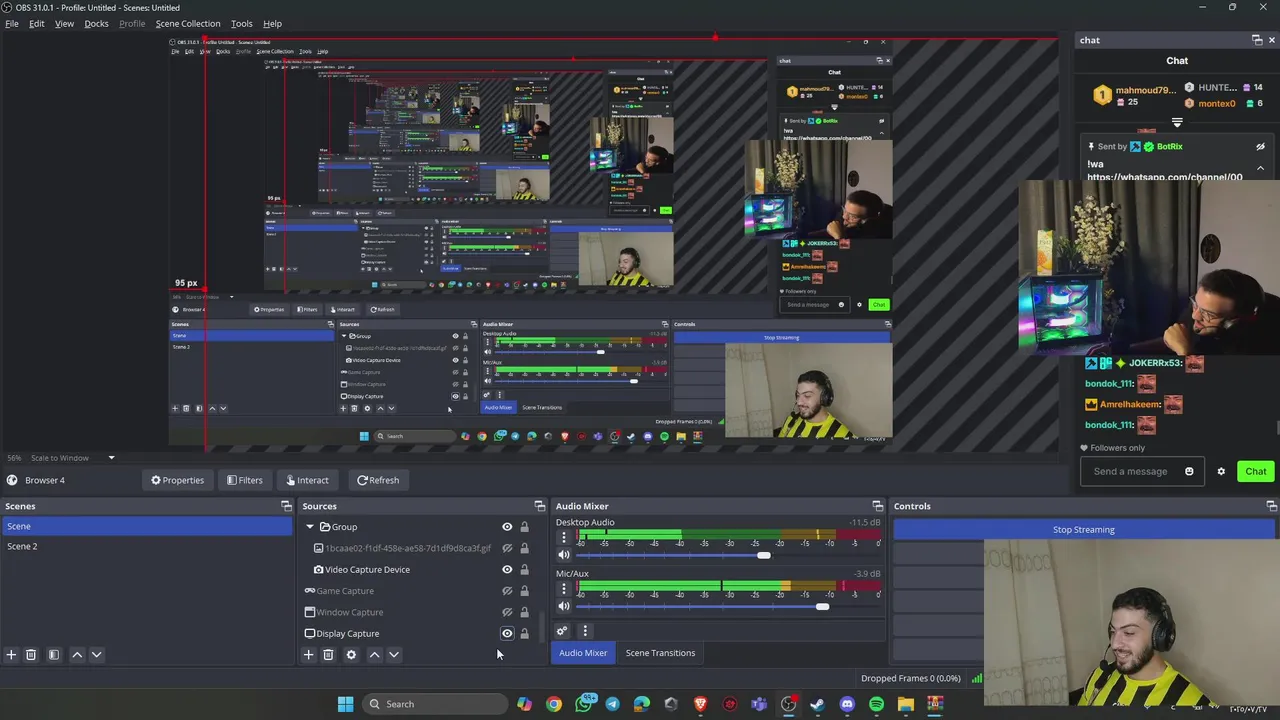This screenshot has height=720, width=1280.
Task: Show the Window Capture source
Action: click(x=507, y=612)
